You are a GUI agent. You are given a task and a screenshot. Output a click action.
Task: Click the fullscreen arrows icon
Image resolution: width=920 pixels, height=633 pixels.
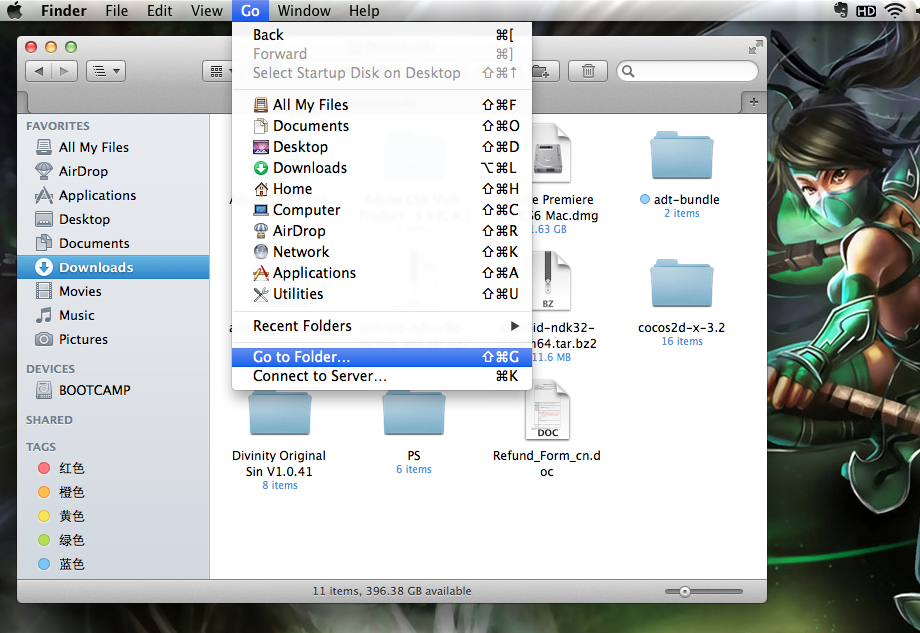tap(756, 47)
